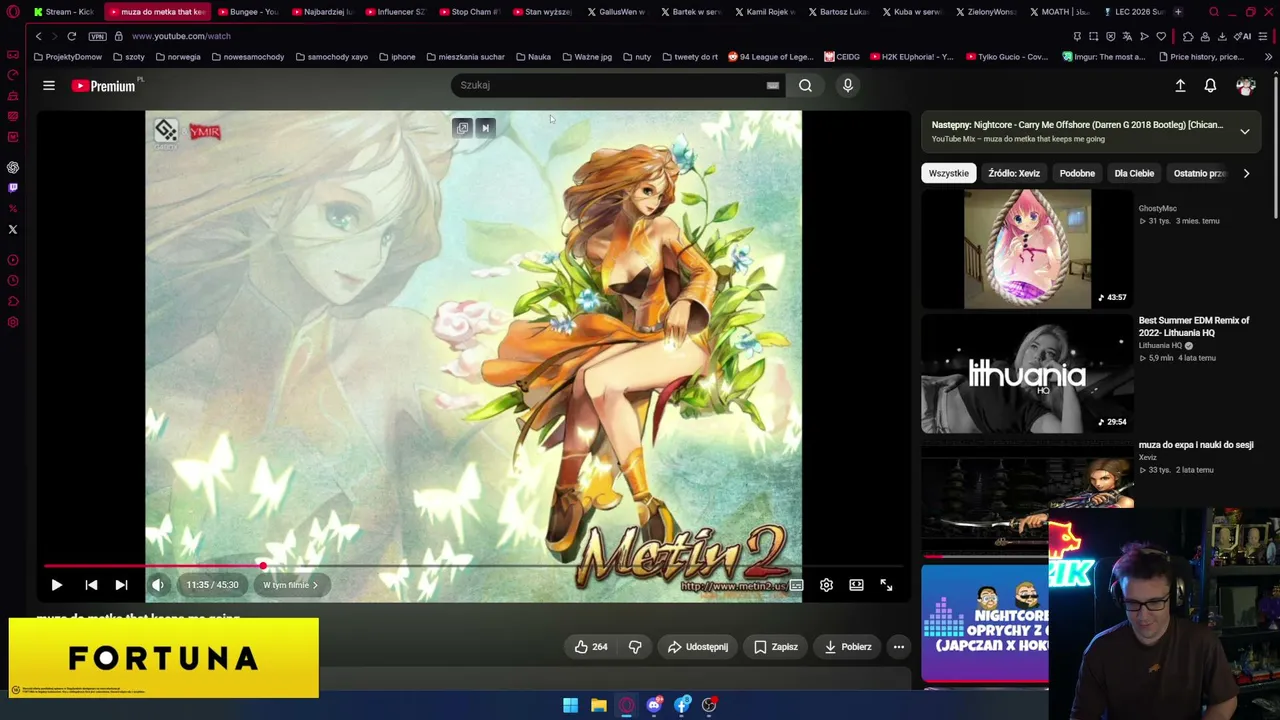Open the samochody xayo bookmarks folder
Viewport: 1280px width, 720px height.
coord(331,57)
